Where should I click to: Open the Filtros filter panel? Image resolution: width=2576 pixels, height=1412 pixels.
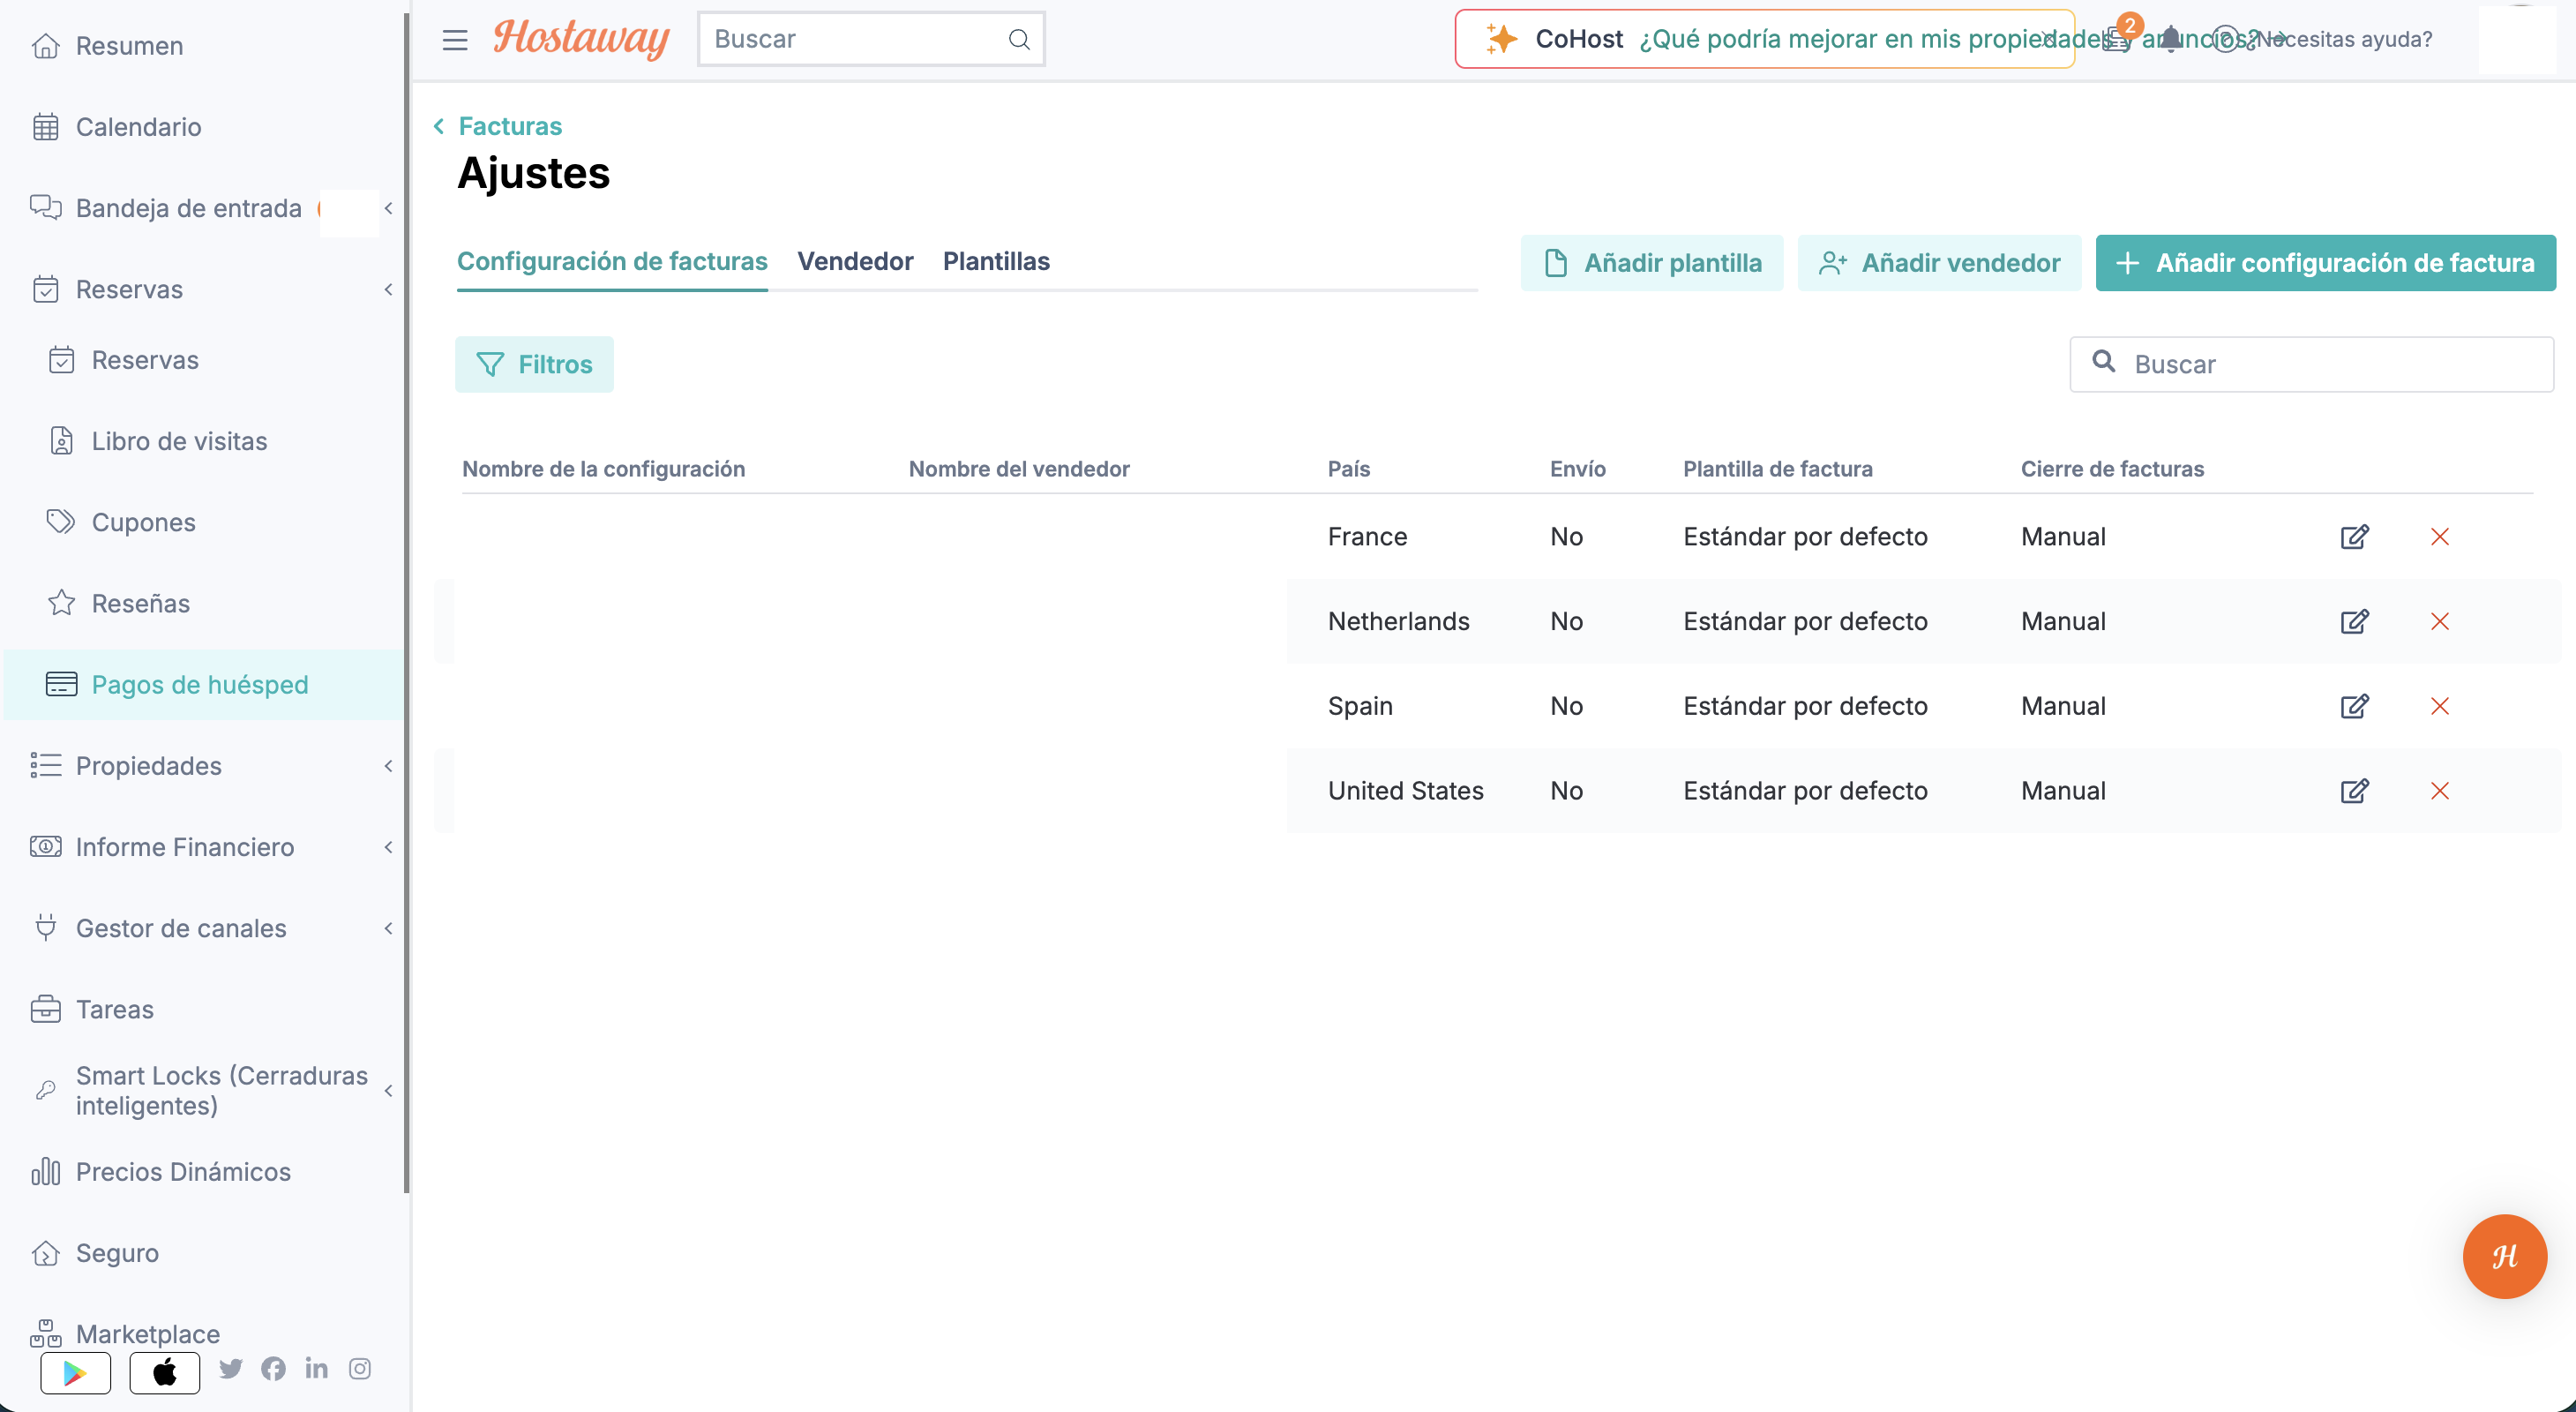[534, 365]
